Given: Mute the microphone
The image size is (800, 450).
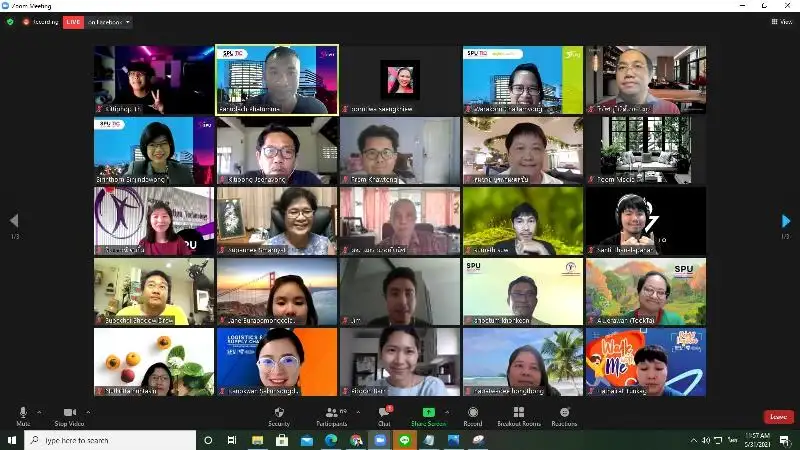Looking at the screenshot, I should tap(22, 412).
